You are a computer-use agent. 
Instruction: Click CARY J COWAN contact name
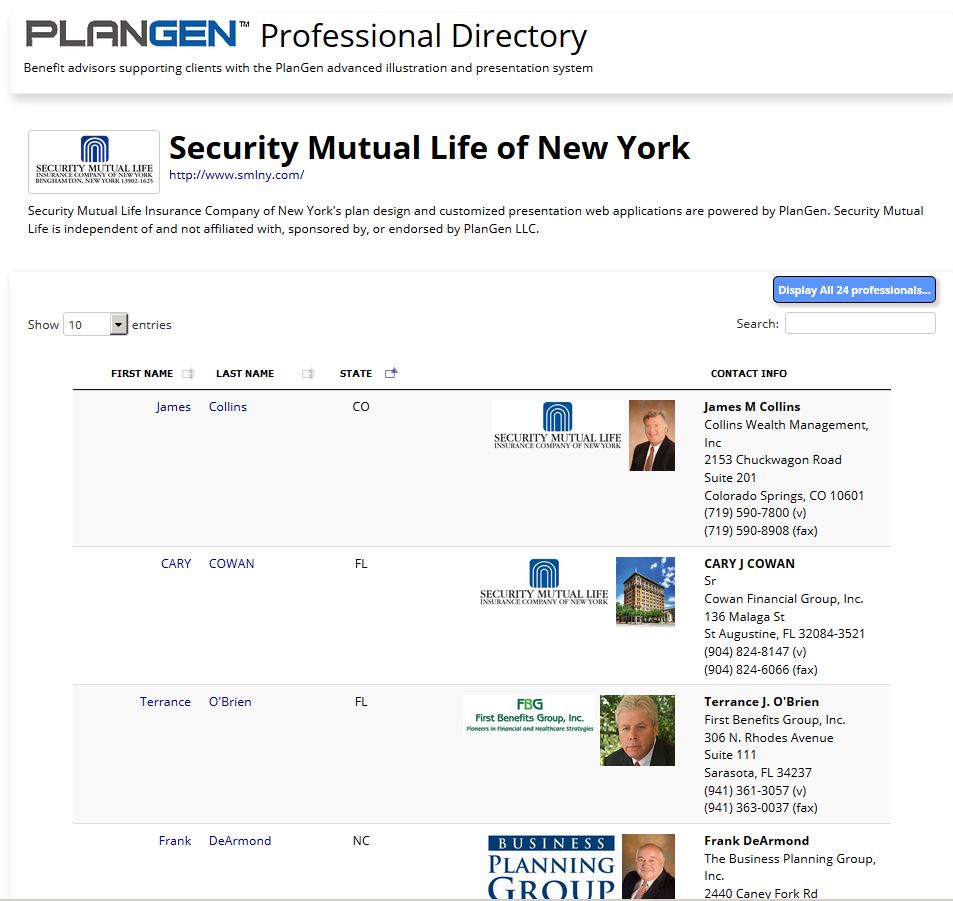749,564
